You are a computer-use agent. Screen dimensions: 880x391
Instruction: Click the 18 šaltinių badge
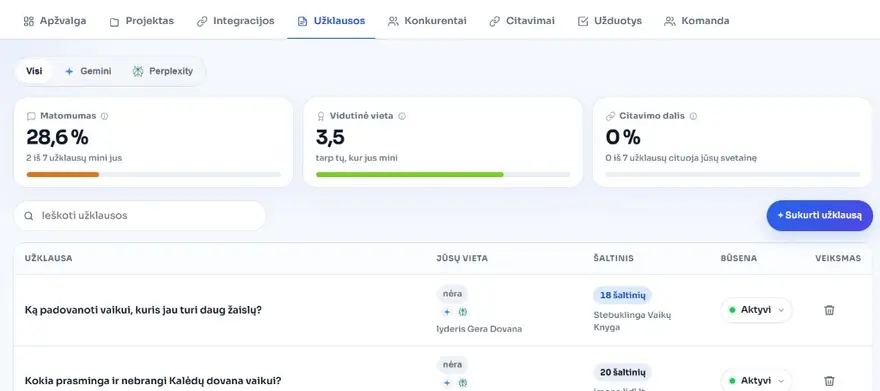pyautogui.click(x=622, y=296)
